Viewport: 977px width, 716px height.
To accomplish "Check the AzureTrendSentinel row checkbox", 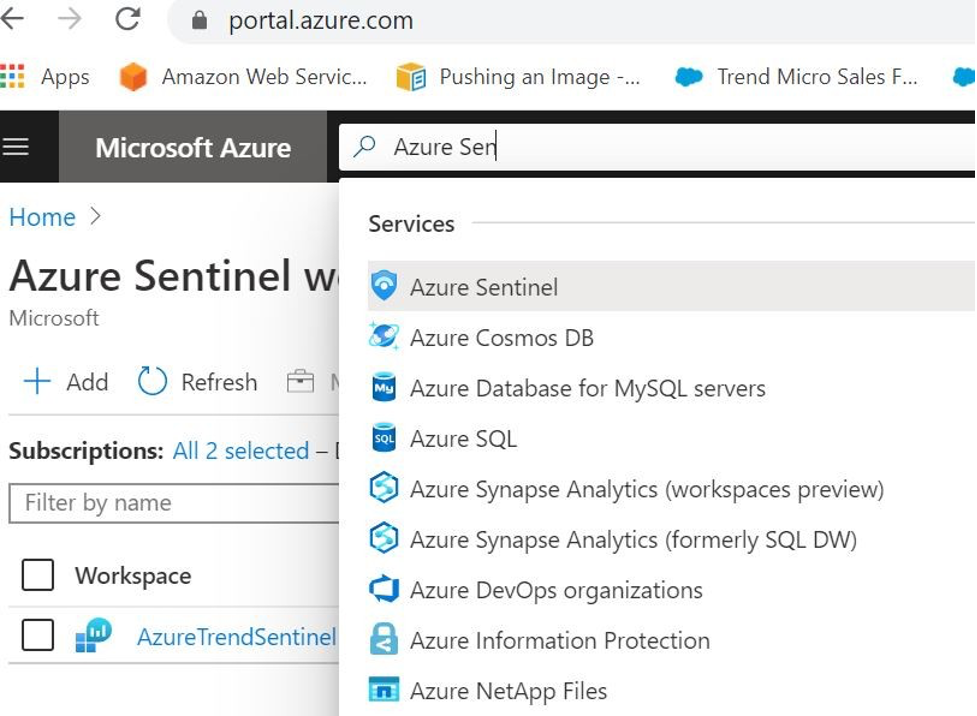I will [x=37, y=635].
